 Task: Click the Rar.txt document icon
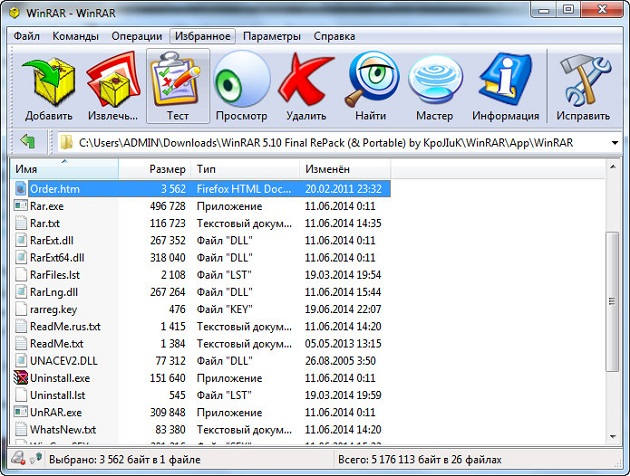pyautogui.click(x=20, y=223)
